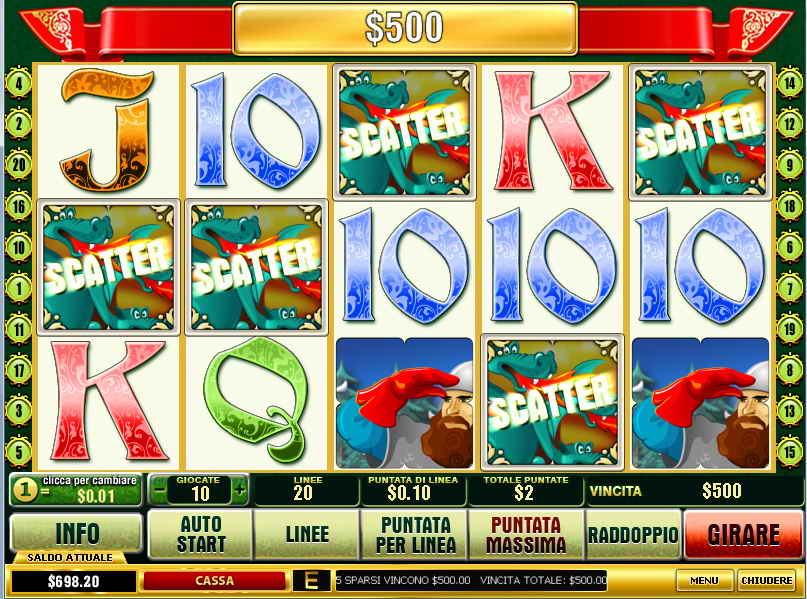Open the CASSA cashier
Image resolution: width=807 pixels, height=599 pixels.
pyautogui.click(x=214, y=581)
